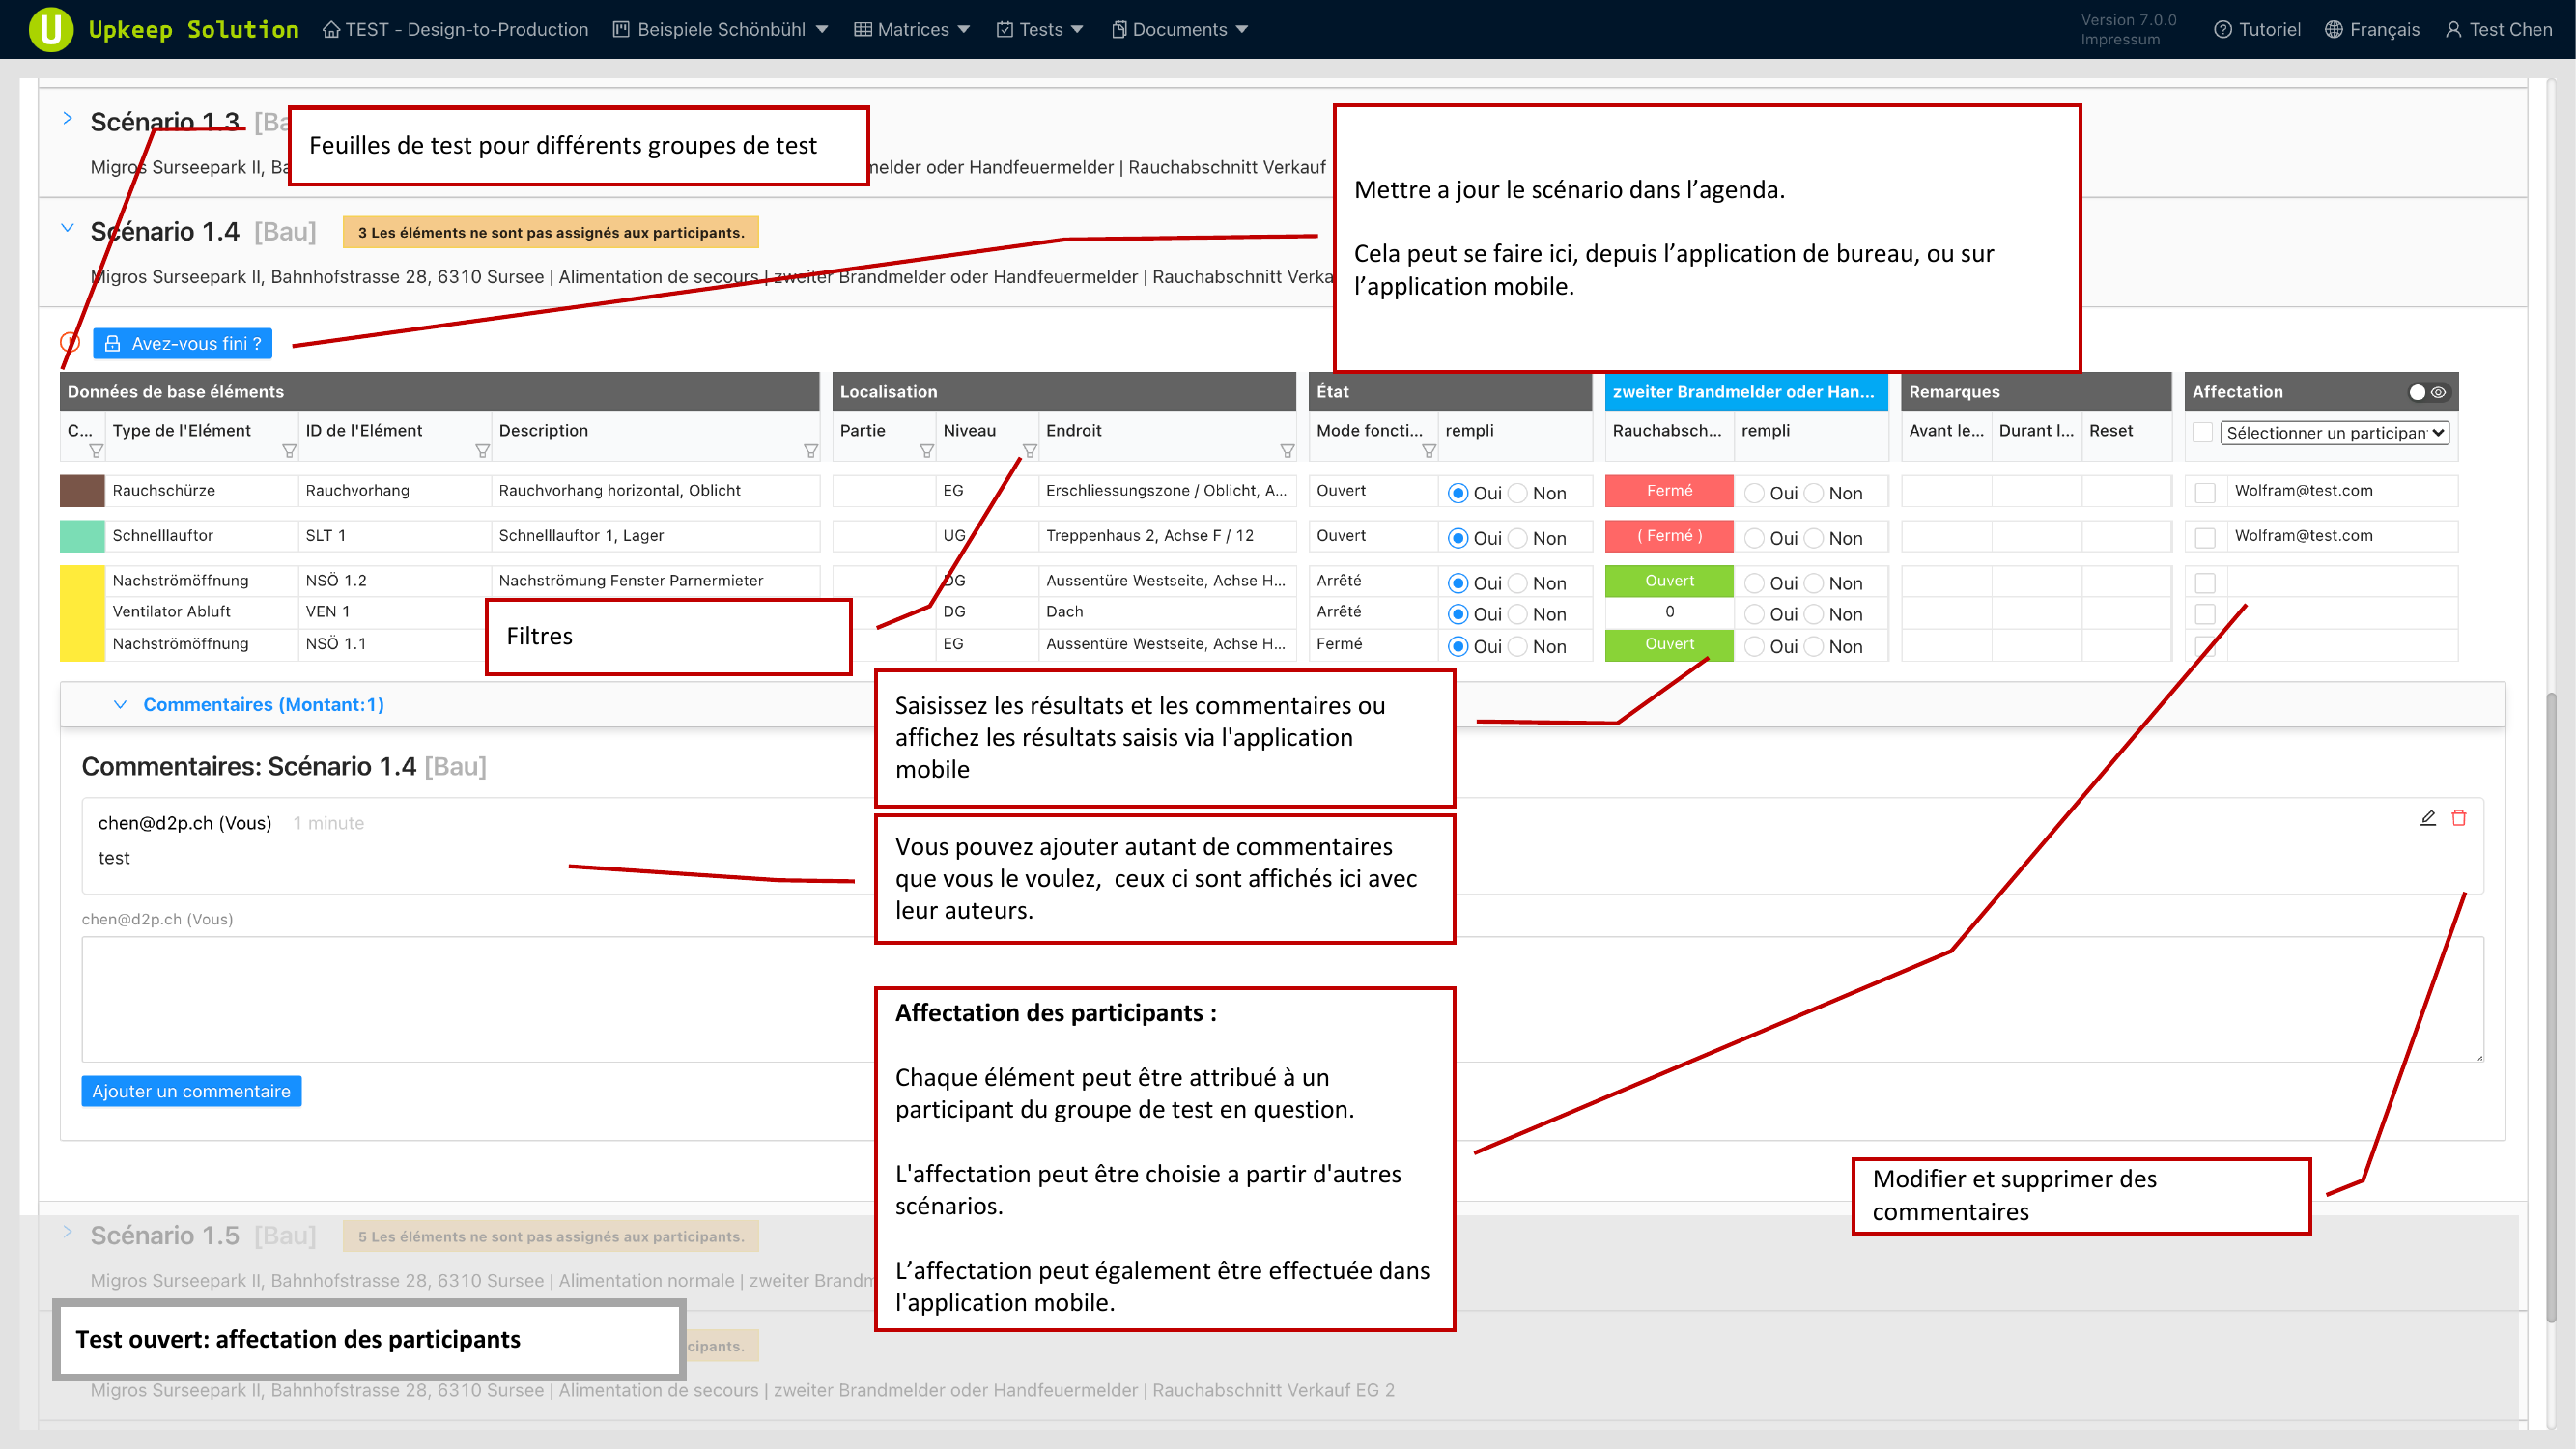Select Non for Schnelllauftor état rempli

[1518, 538]
